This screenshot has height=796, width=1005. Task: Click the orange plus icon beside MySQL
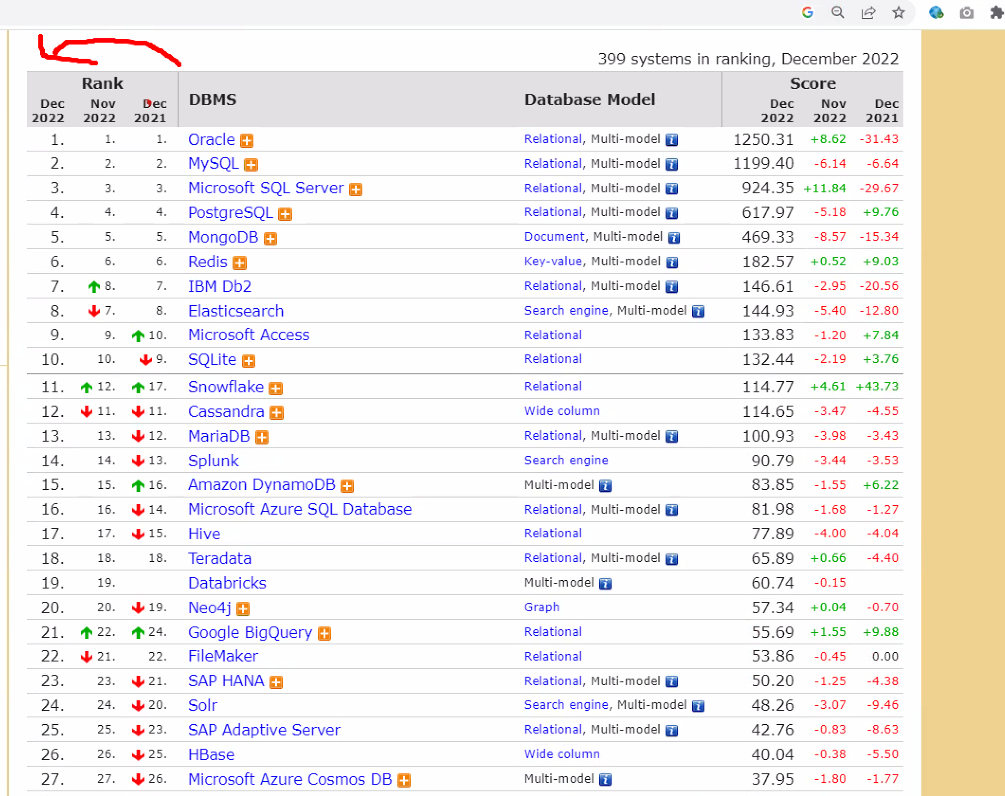[251, 165]
